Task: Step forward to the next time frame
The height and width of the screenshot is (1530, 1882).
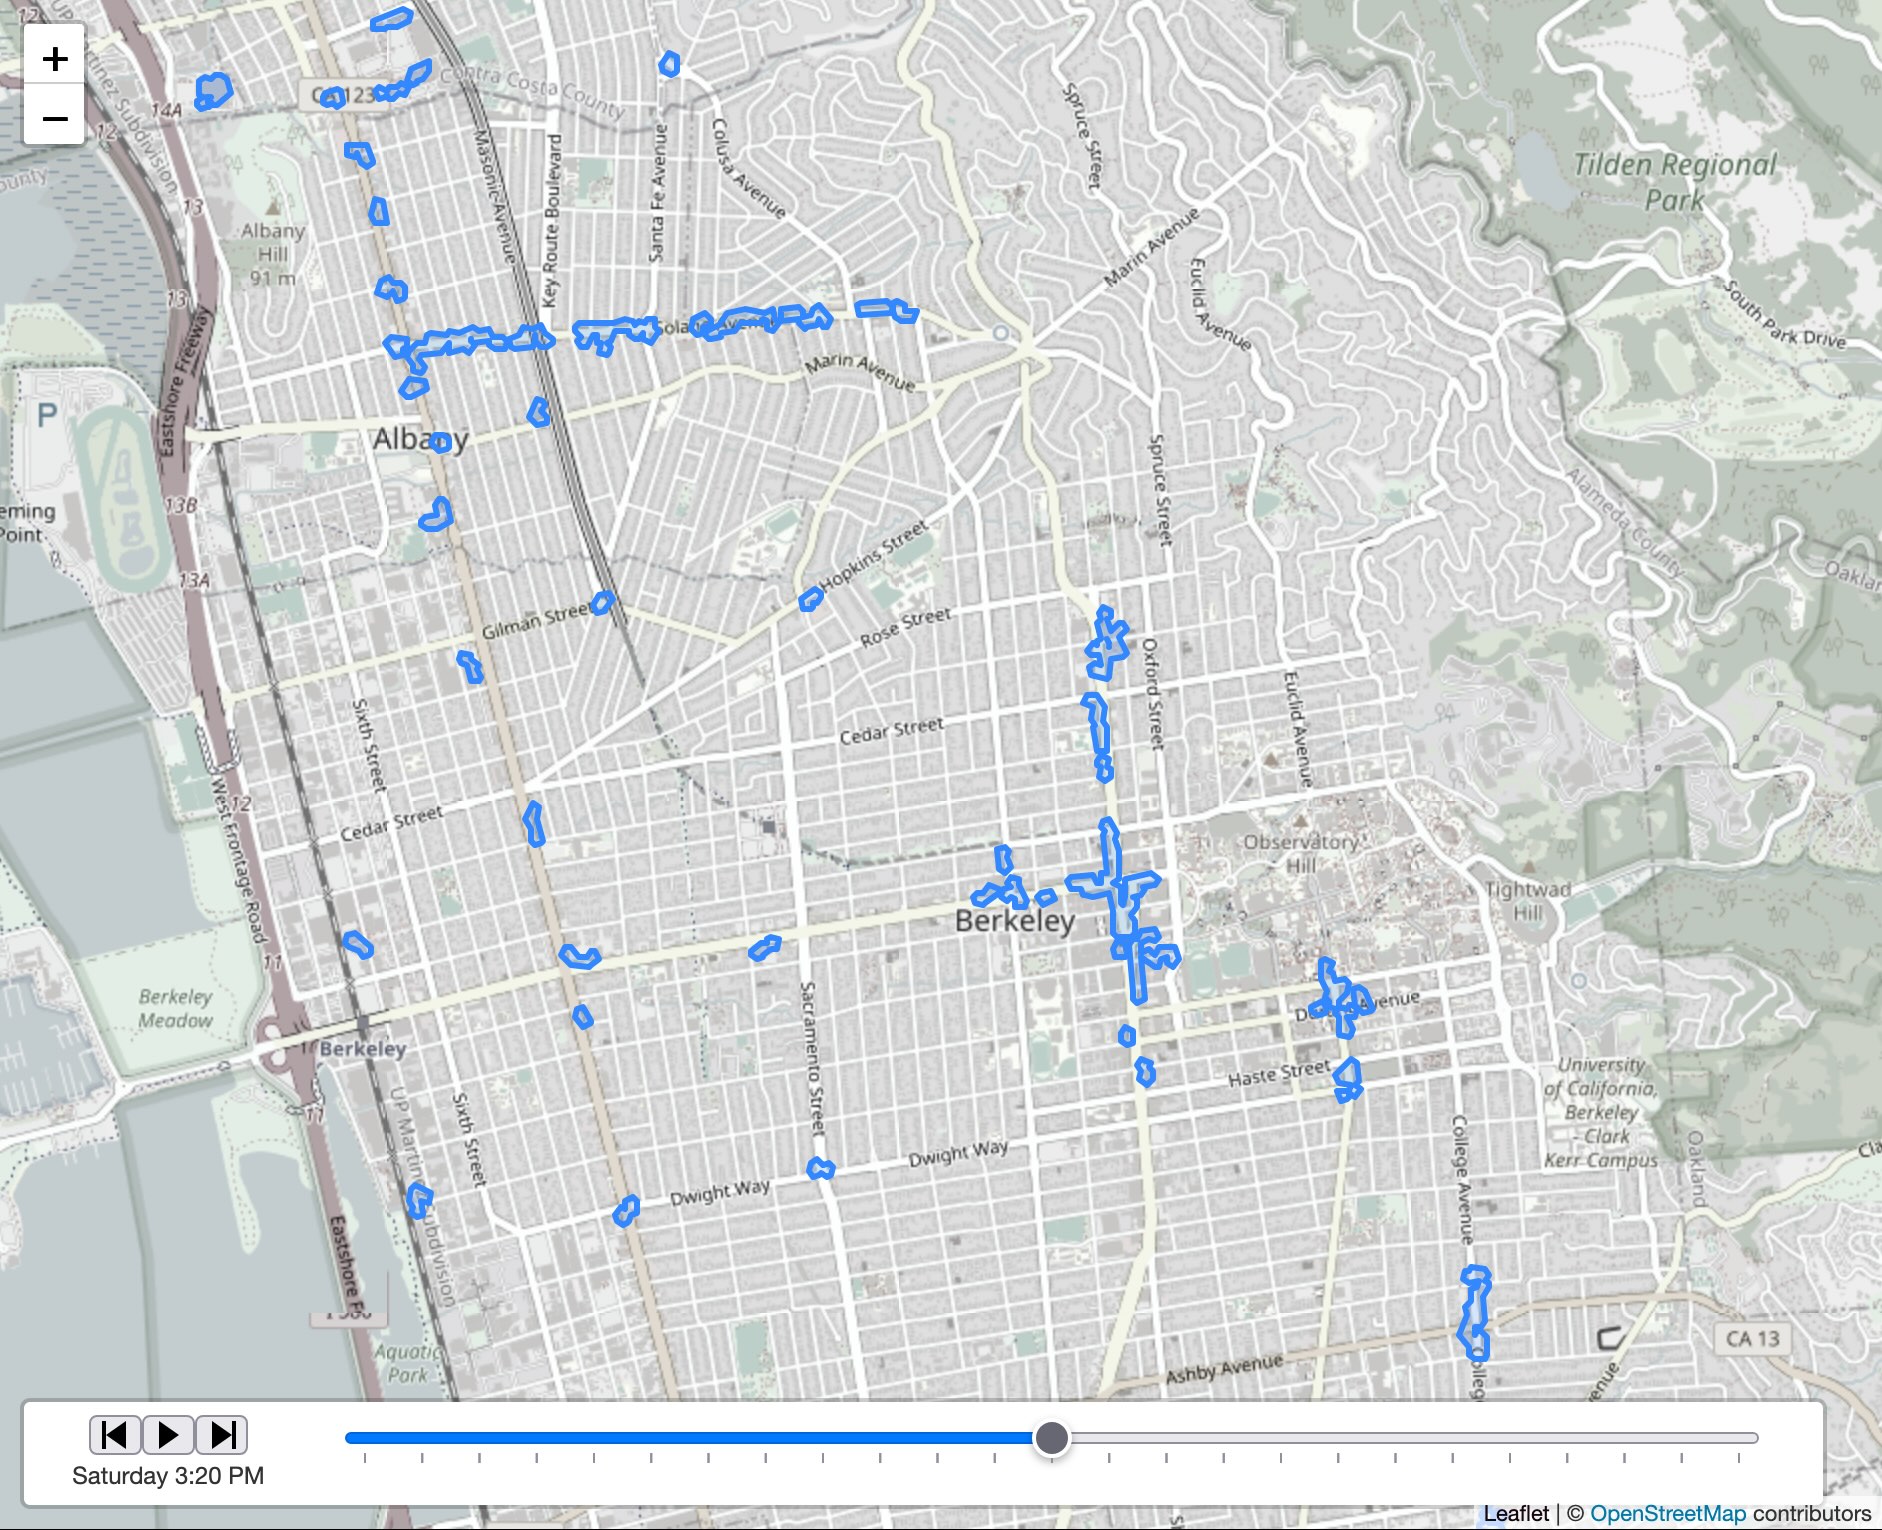Action: pyautogui.click(x=222, y=1435)
